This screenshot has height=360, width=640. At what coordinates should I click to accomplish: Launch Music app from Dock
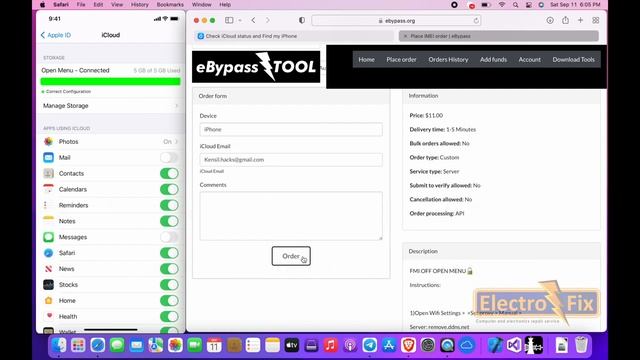point(331,345)
